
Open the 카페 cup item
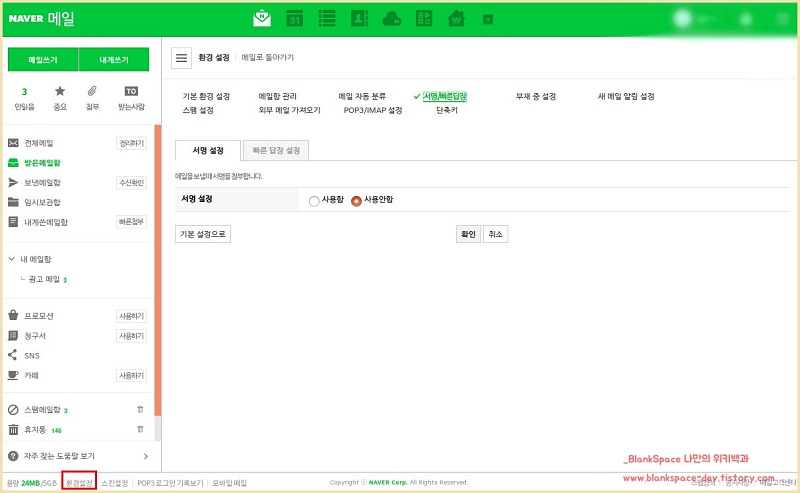[31, 376]
